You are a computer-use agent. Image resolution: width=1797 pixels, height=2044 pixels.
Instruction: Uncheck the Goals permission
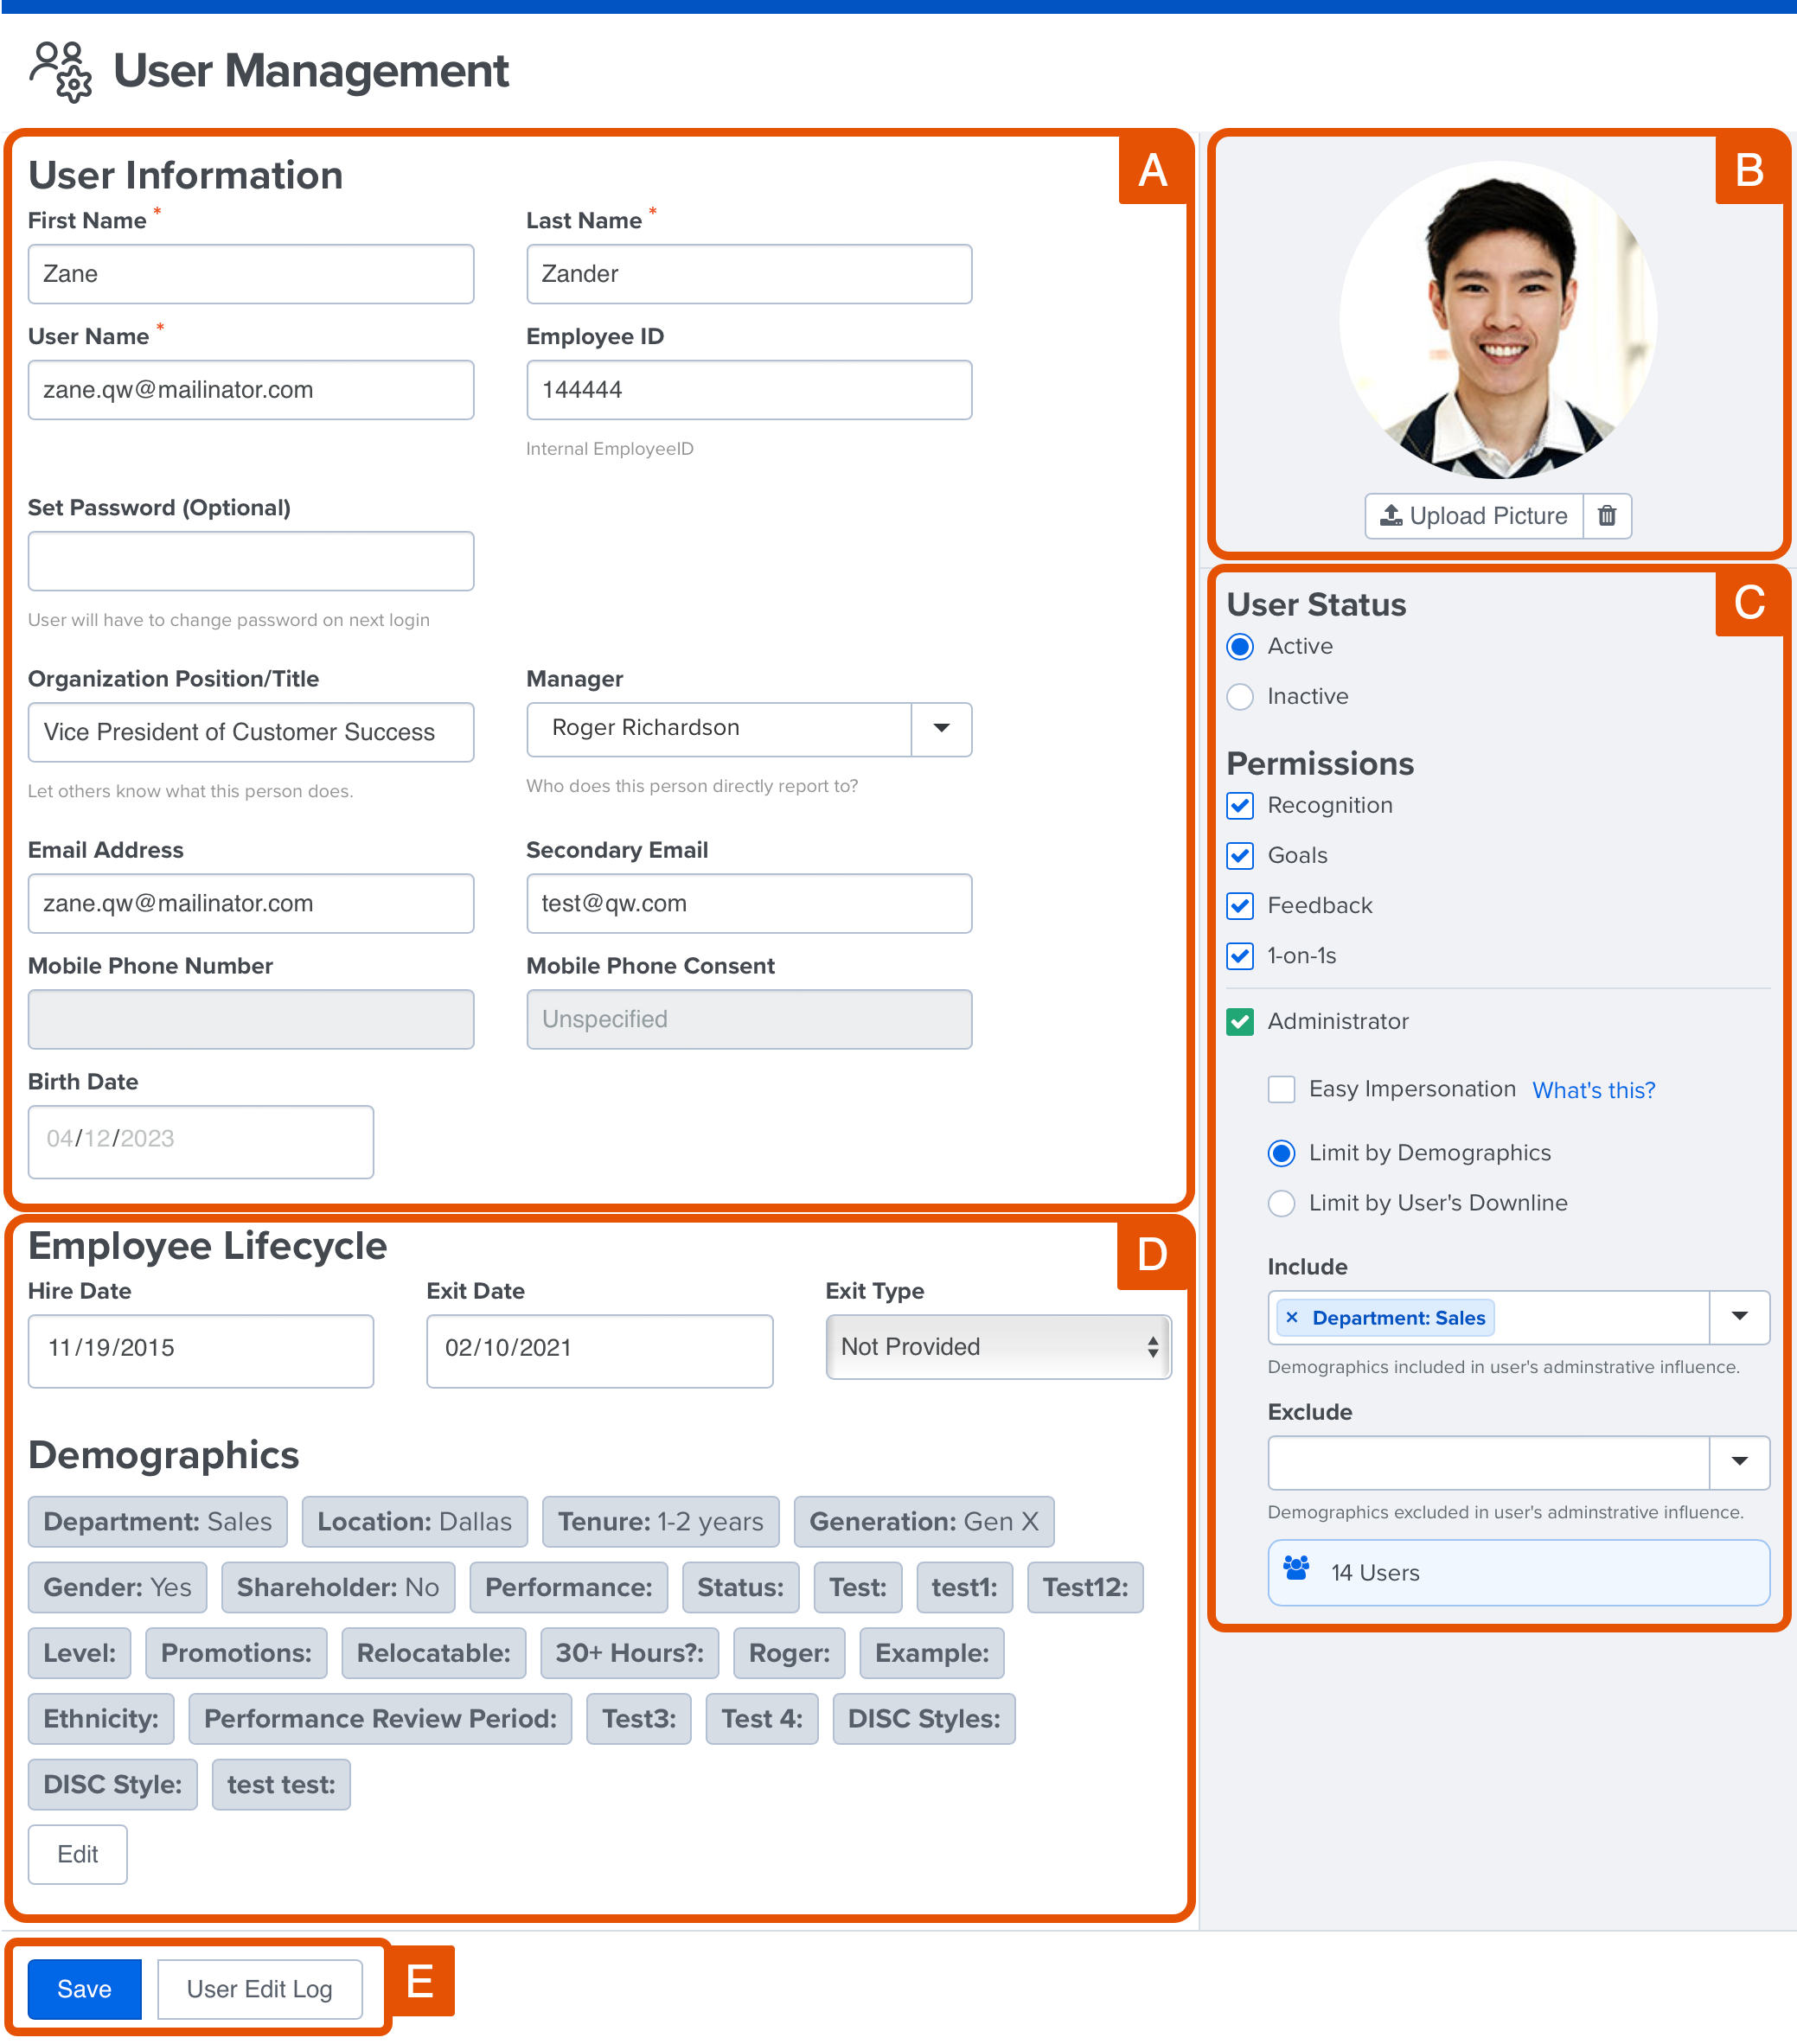(x=1239, y=856)
